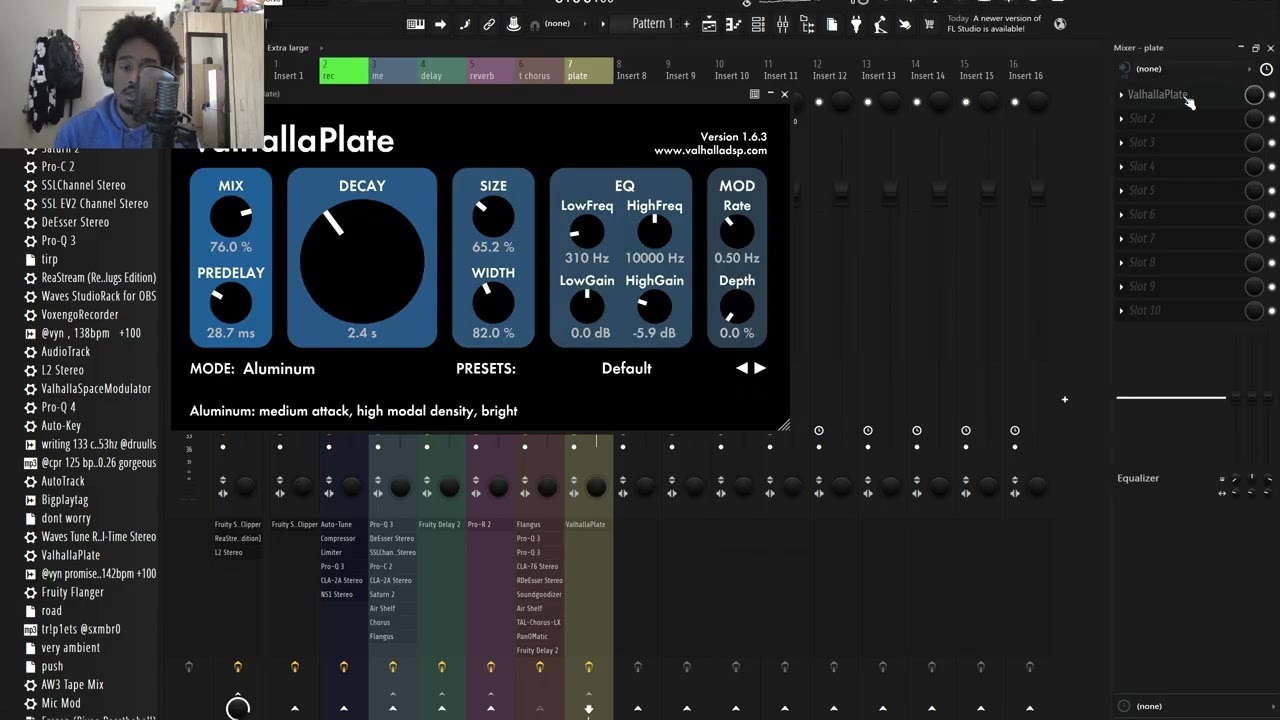Toggle Insert 12 mute LED above pan knob
This screenshot has width=1280, height=720.
click(819, 101)
